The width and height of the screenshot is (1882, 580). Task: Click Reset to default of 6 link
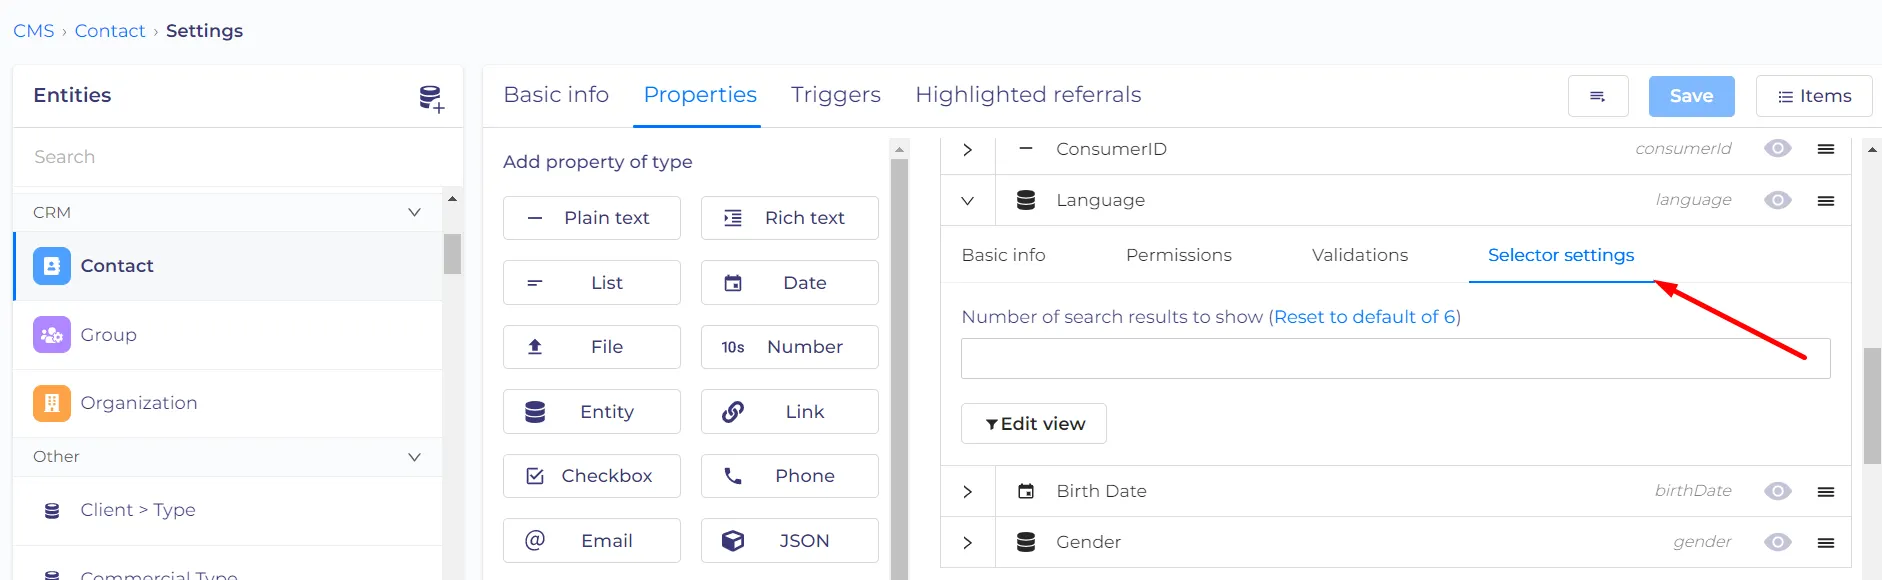(1364, 317)
